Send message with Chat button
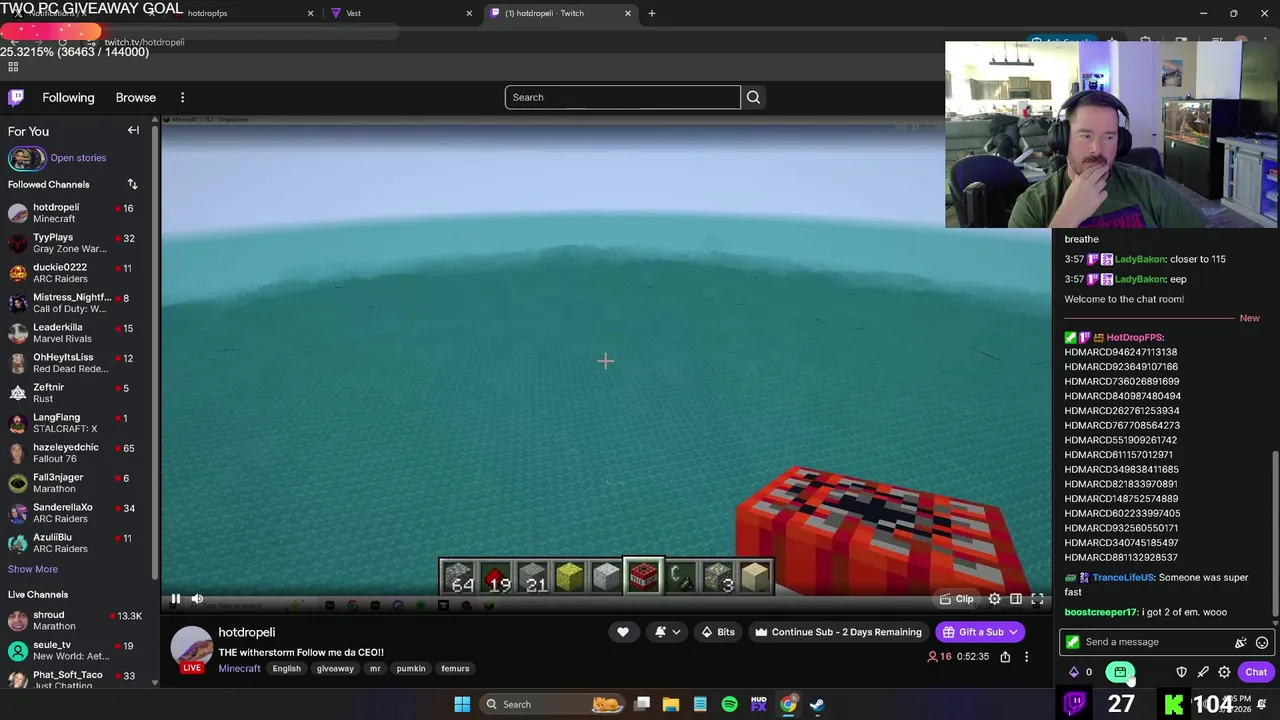Image resolution: width=1280 pixels, height=720 pixels. click(1256, 672)
